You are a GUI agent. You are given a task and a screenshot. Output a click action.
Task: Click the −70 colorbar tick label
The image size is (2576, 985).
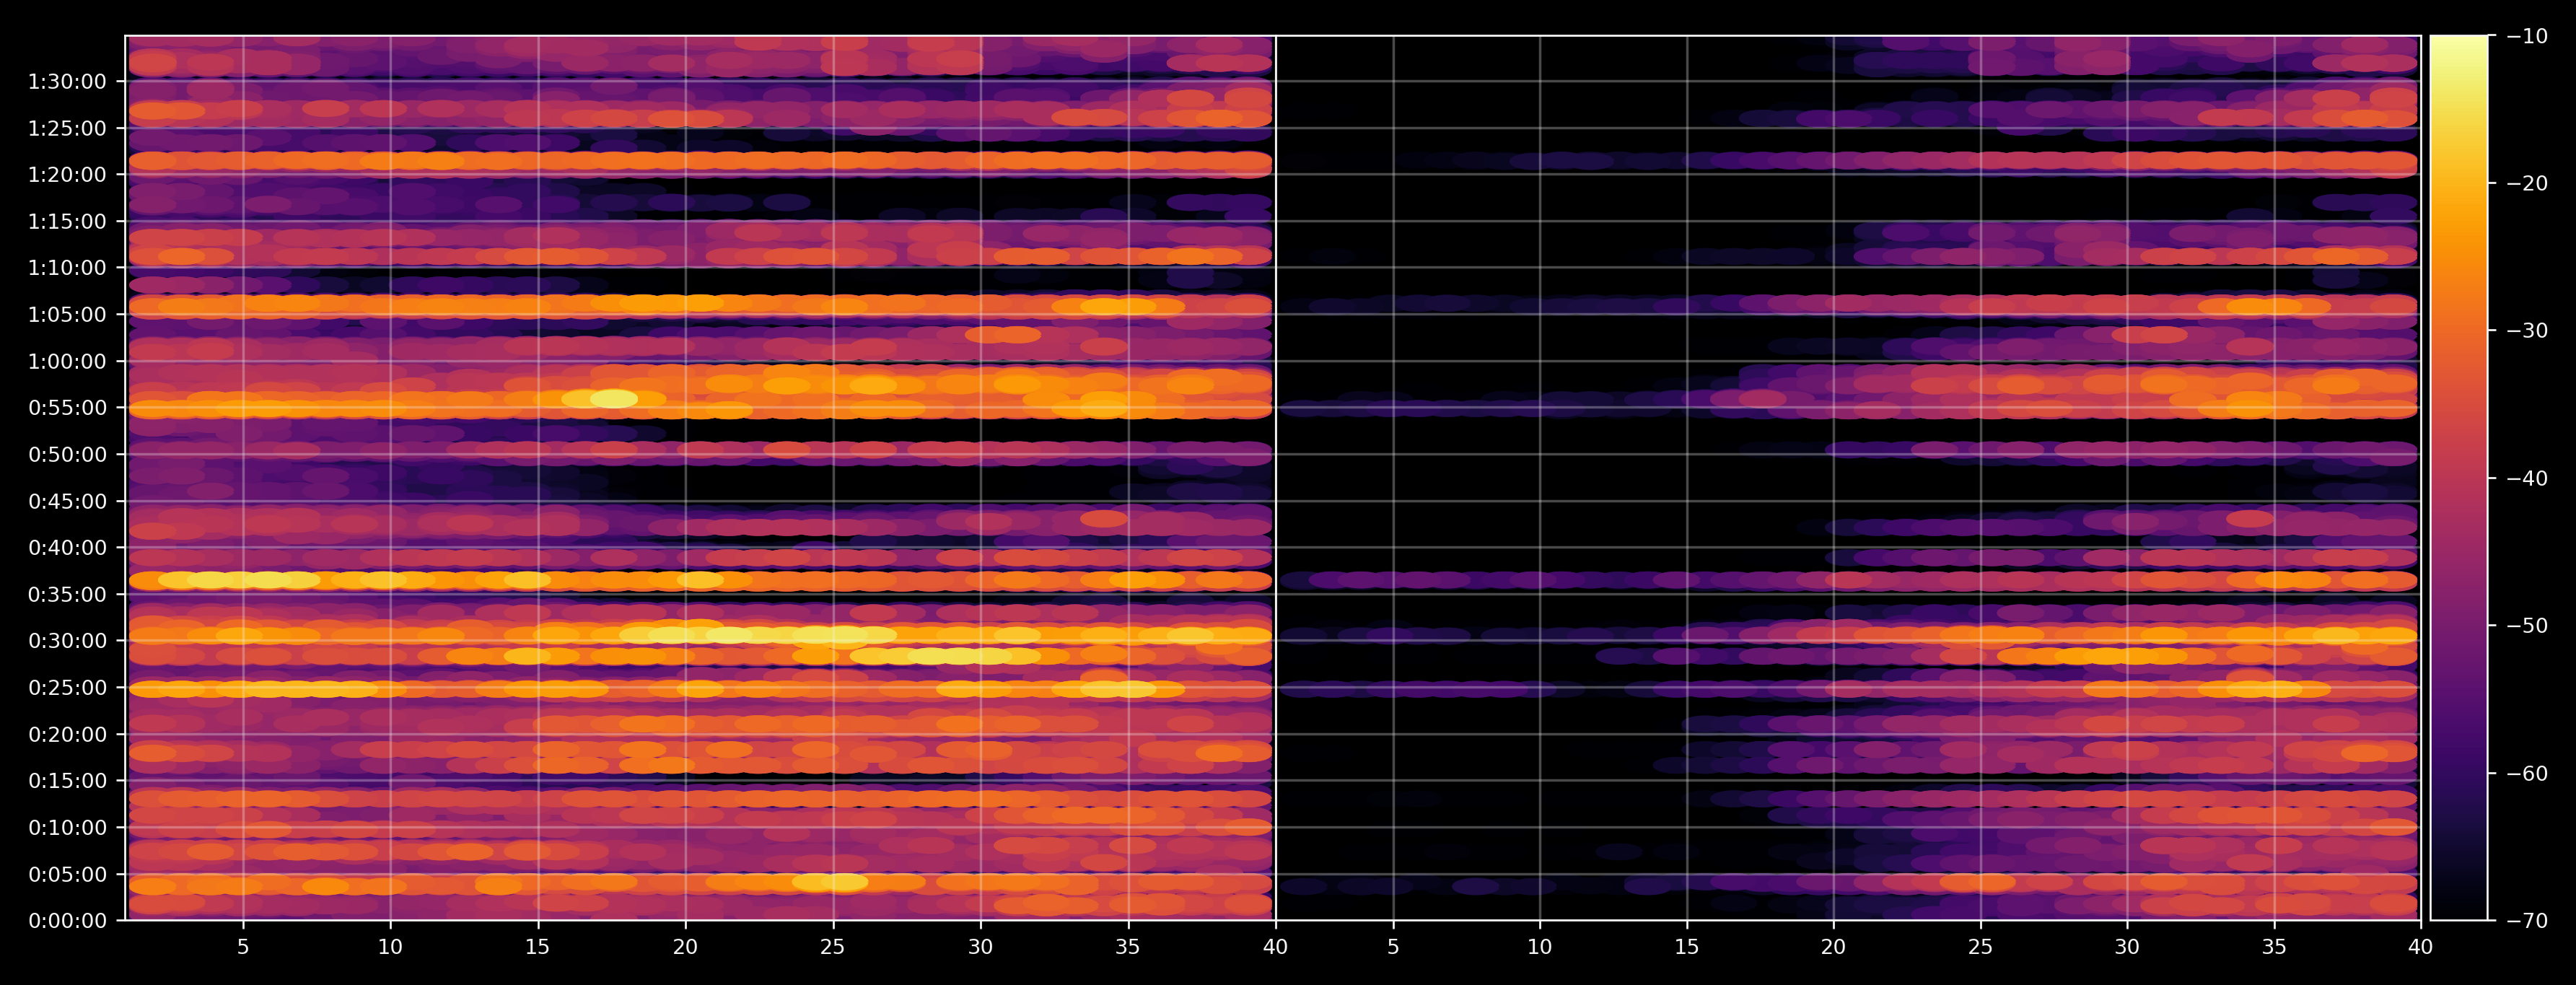pyautogui.click(x=2527, y=921)
